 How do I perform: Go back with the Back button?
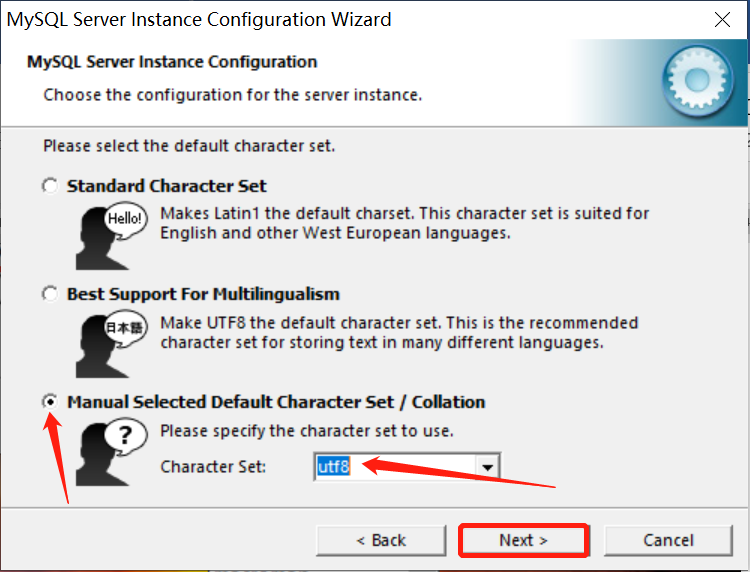click(x=381, y=540)
